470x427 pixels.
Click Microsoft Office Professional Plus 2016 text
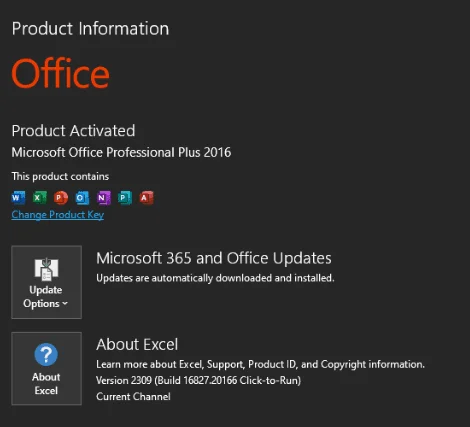click(121, 152)
